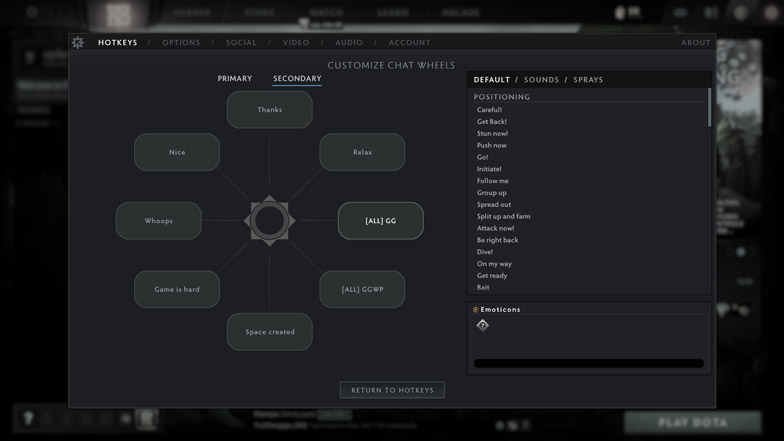784x441 pixels.
Task: Select the Game is hard wheel slot
Action: pos(177,289)
